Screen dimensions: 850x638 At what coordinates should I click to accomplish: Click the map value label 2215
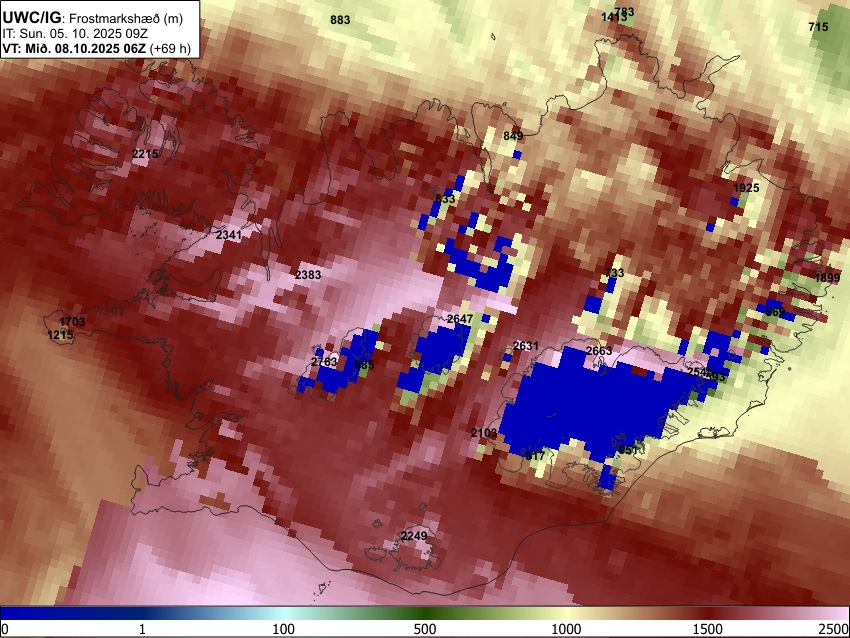pos(145,154)
